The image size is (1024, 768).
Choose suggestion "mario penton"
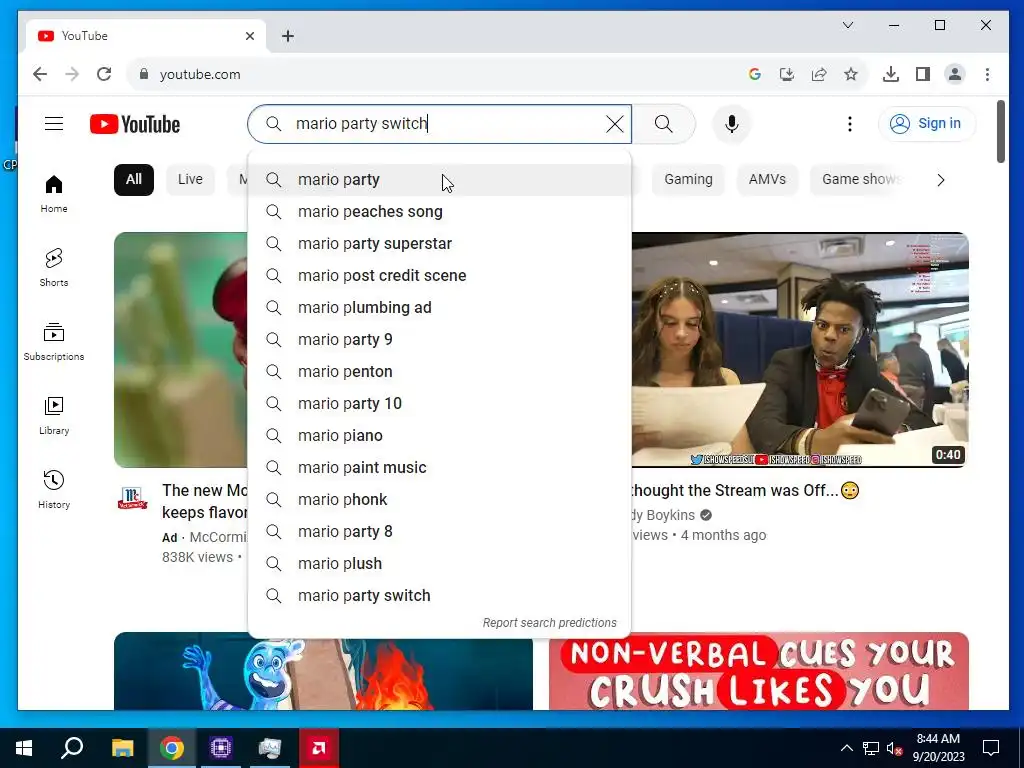pos(440,372)
